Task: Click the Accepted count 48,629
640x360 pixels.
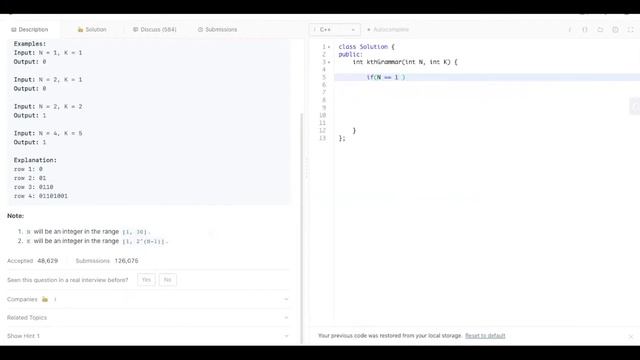Action: coord(47,260)
